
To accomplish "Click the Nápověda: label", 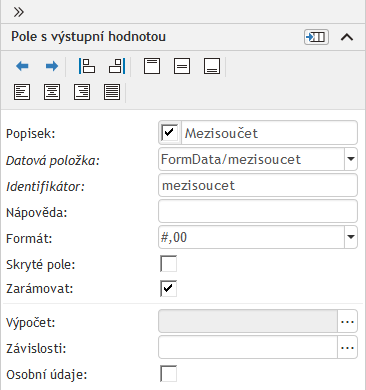I will (37, 212).
